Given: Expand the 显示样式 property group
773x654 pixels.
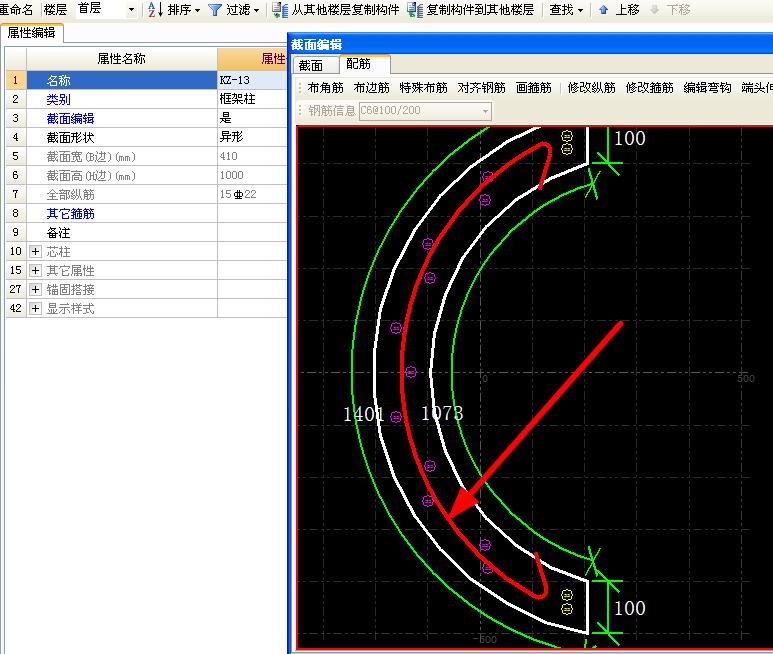Looking at the screenshot, I should 35,309.
